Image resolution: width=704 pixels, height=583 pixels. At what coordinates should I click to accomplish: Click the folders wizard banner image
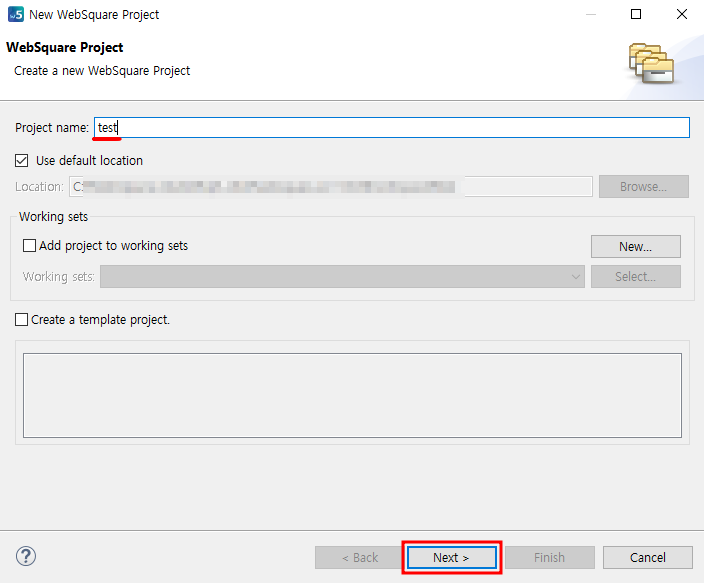point(651,63)
